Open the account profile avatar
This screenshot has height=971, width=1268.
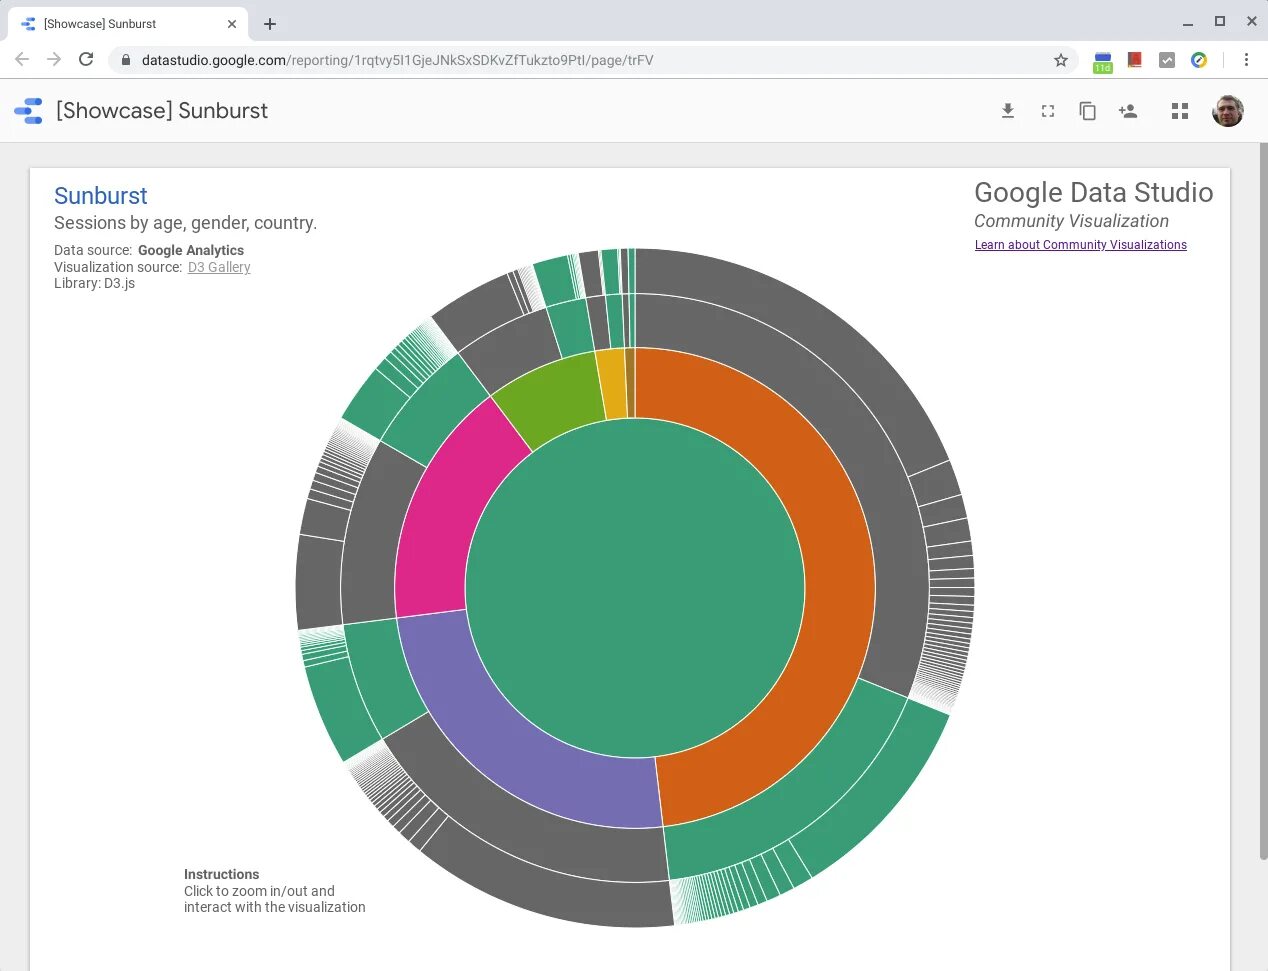coord(1228,111)
